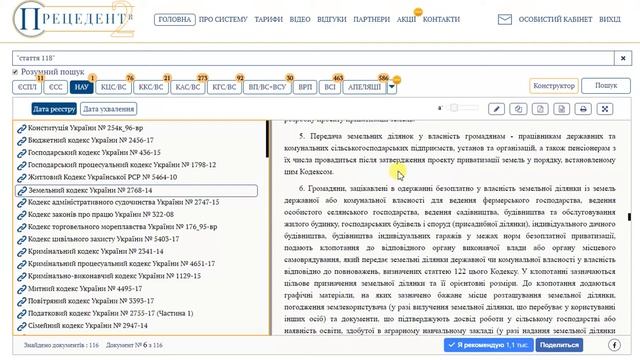The width and height of the screenshot is (640, 360).
Task: Click link icon beside Конституція України
Action: tap(21, 129)
